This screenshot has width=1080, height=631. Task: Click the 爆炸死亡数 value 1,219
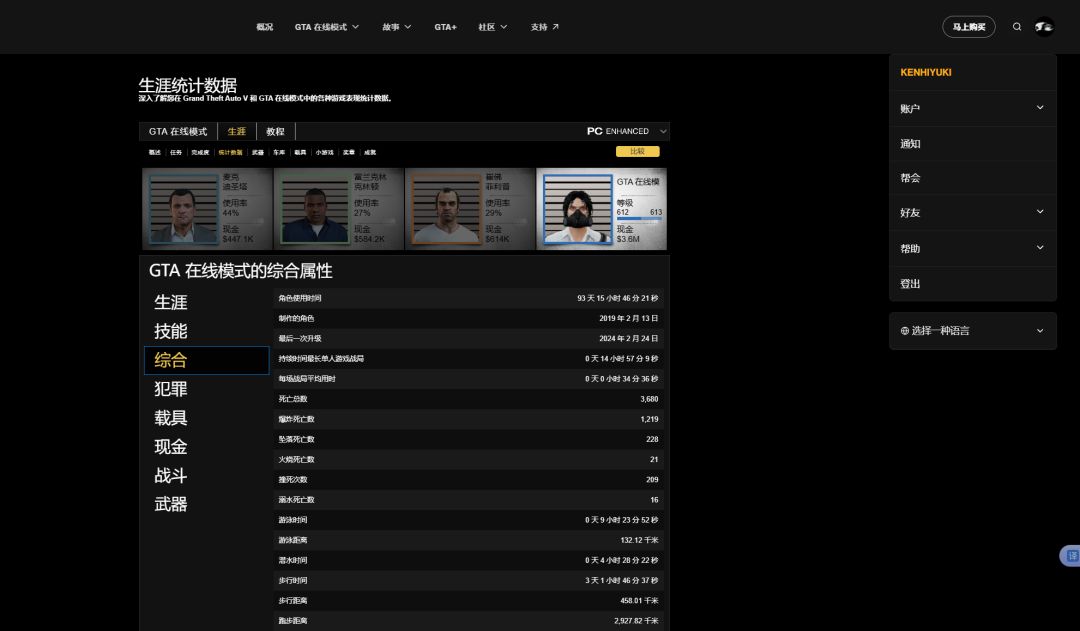pyautogui.click(x=649, y=419)
